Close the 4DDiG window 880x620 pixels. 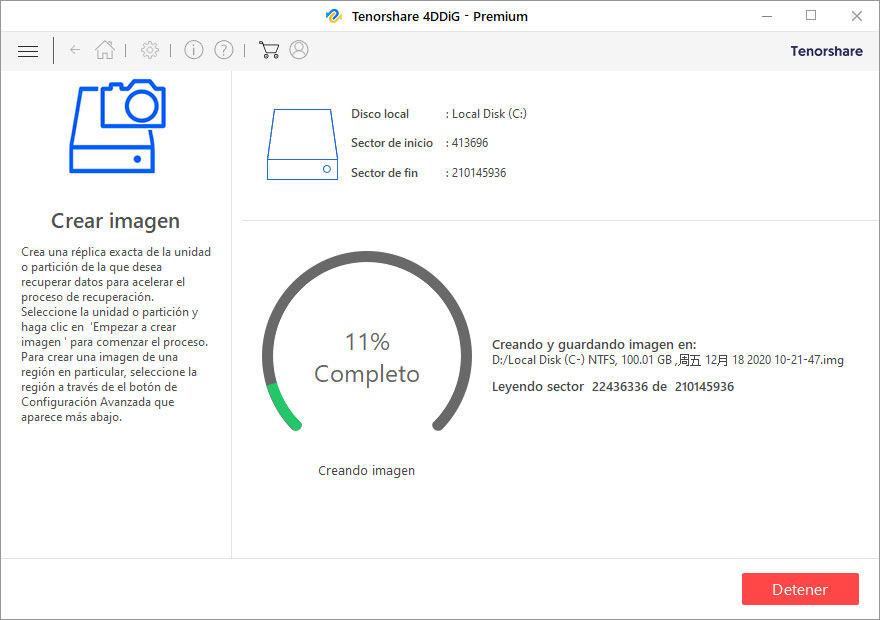[x=856, y=16]
